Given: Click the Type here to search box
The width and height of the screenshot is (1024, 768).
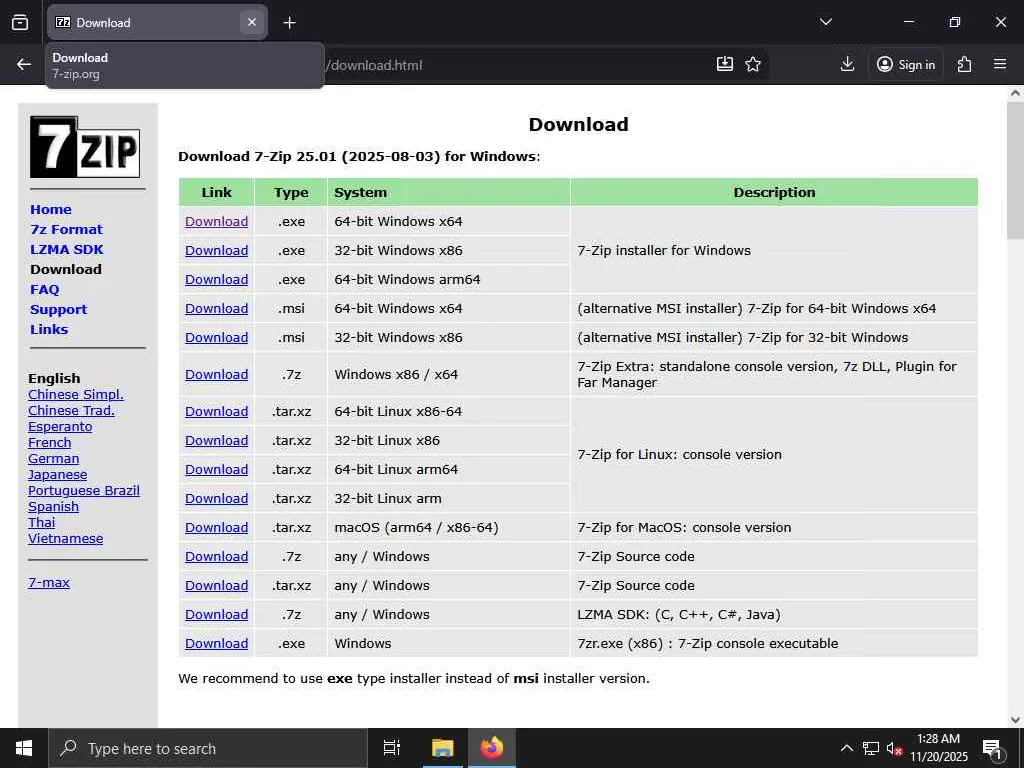Looking at the screenshot, I should click(x=208, y=748).
